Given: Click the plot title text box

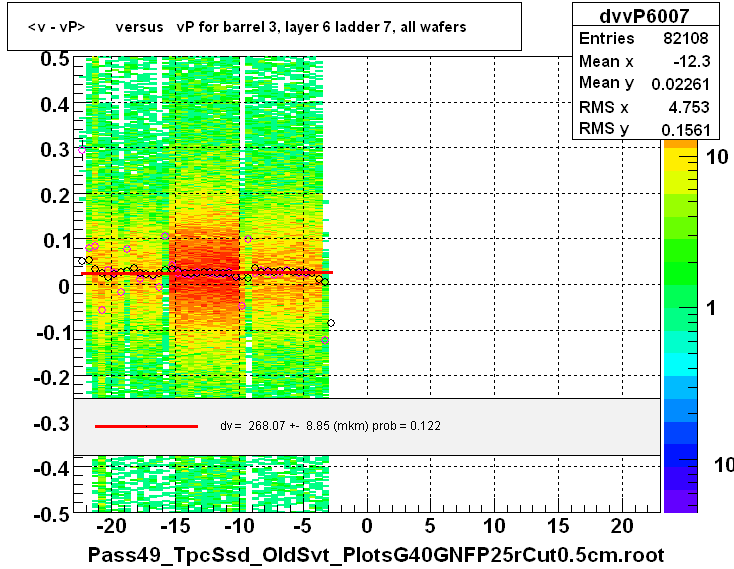Looking at the screenshot, I should click(264, 27).
